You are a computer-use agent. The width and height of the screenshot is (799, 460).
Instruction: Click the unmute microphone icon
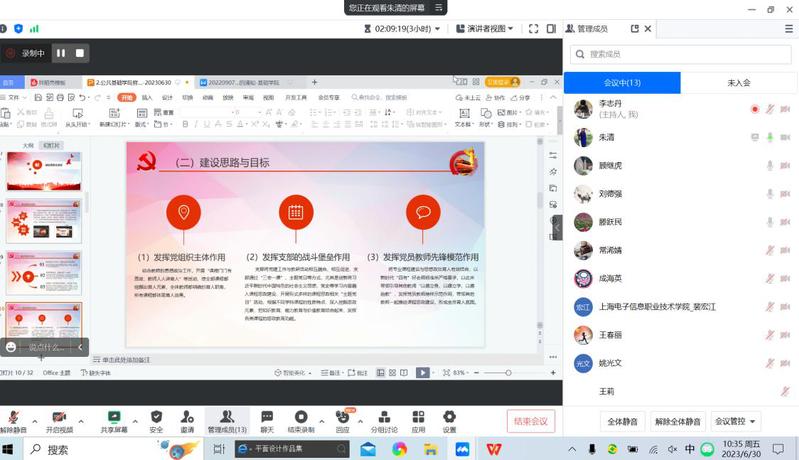13,416
